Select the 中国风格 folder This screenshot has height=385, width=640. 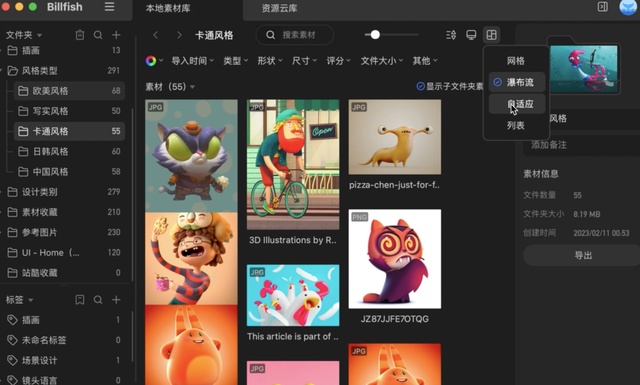tap(69, 172)
